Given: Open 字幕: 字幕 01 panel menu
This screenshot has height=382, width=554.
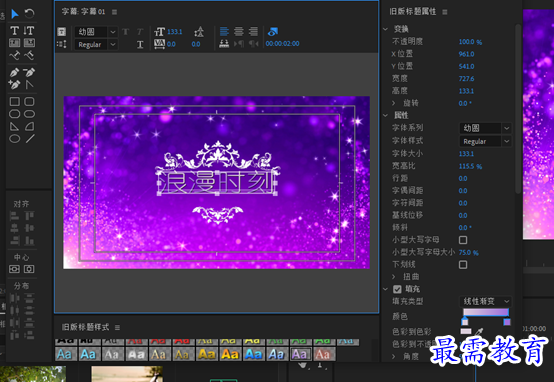Looking at the screenshot, I should 114,12.
